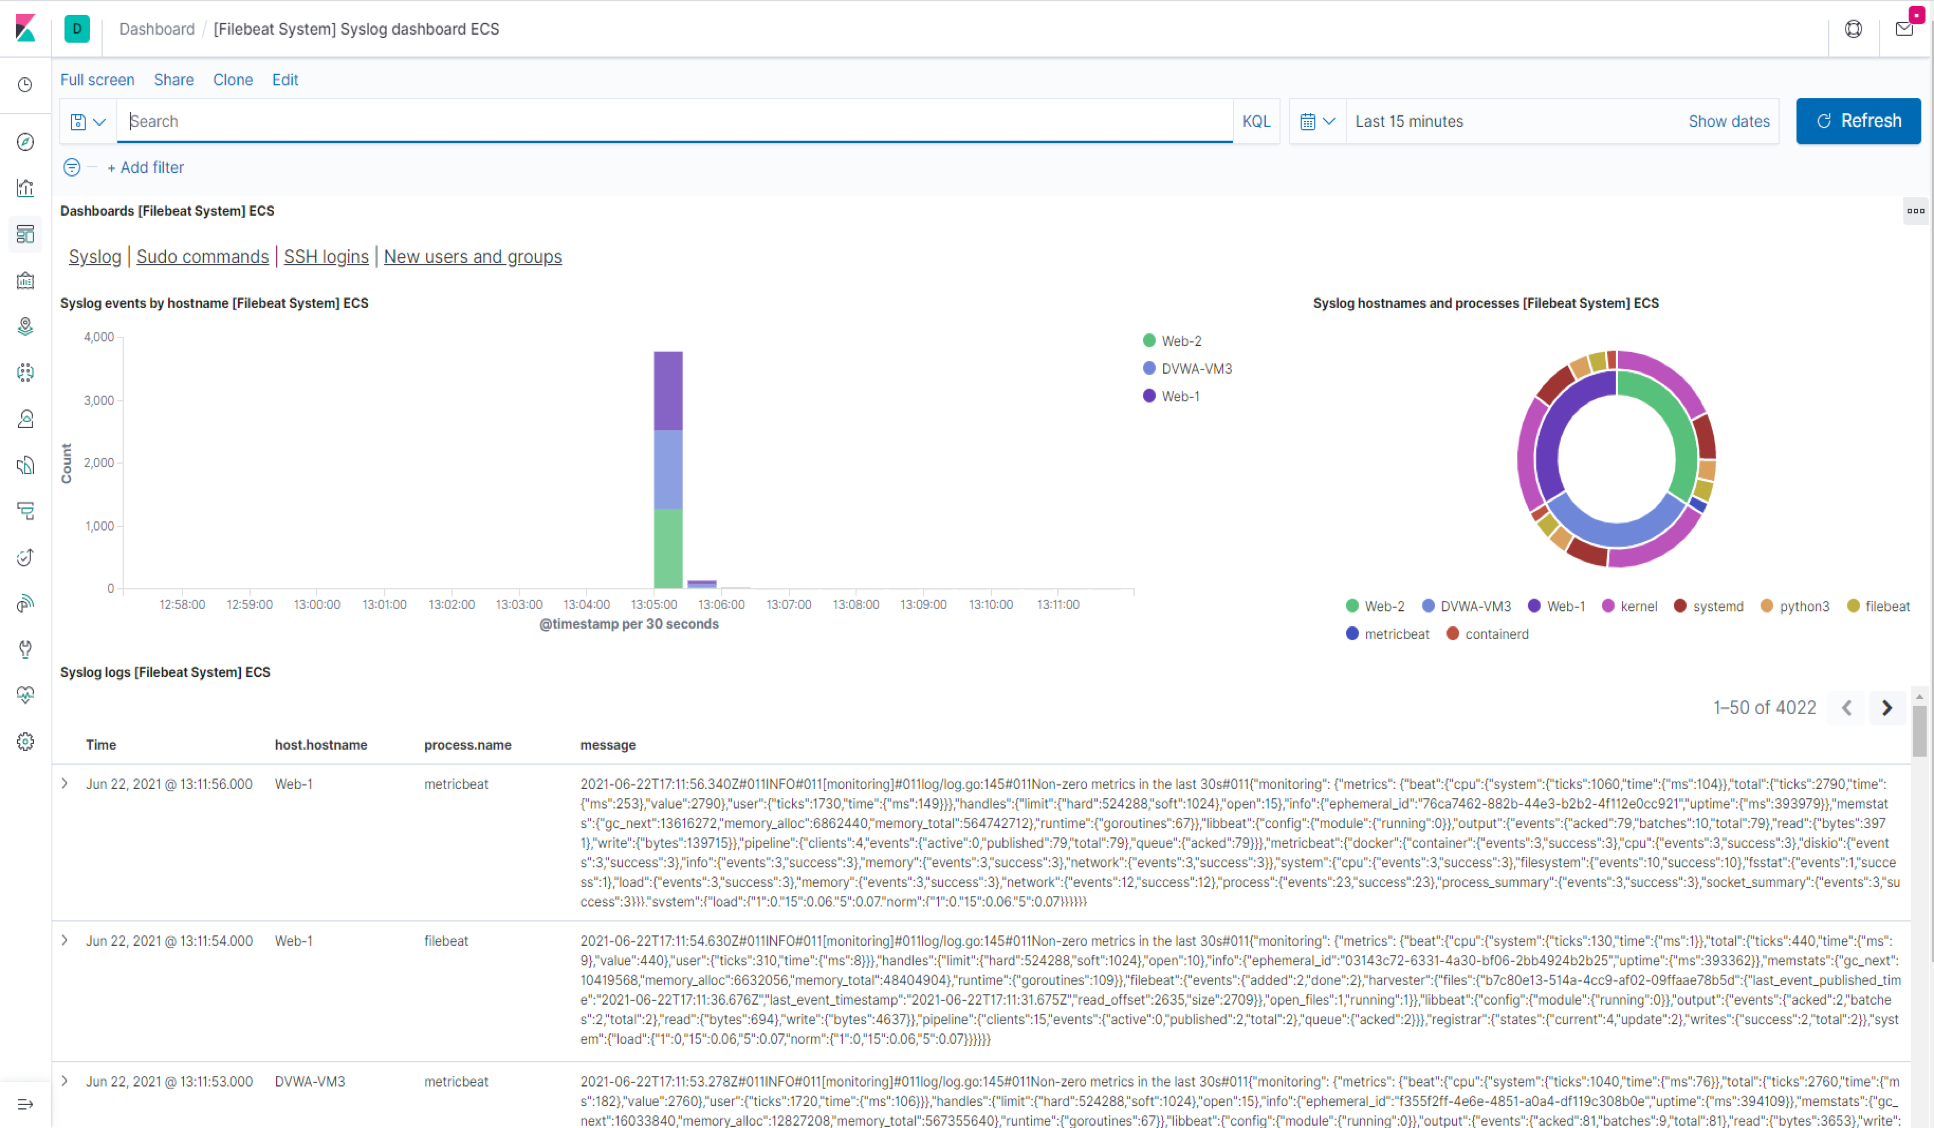Clone the dashboard
Image resolution: width=1934 pixels, height=1128 pixels.
coord(233,80)
